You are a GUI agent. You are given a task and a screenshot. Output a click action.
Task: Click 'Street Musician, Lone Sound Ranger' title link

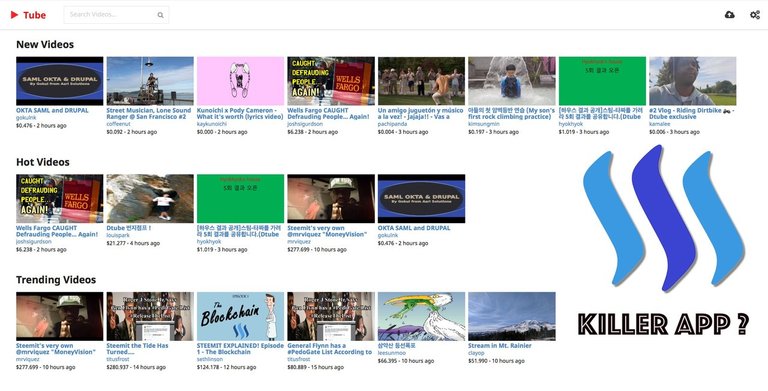point(149,114)
